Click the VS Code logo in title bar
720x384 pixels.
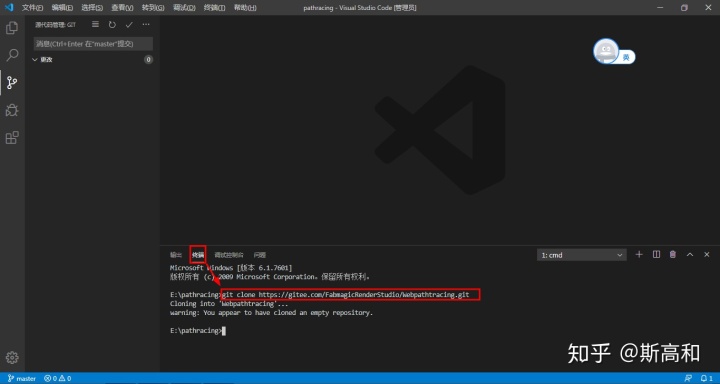pos(9,8)
